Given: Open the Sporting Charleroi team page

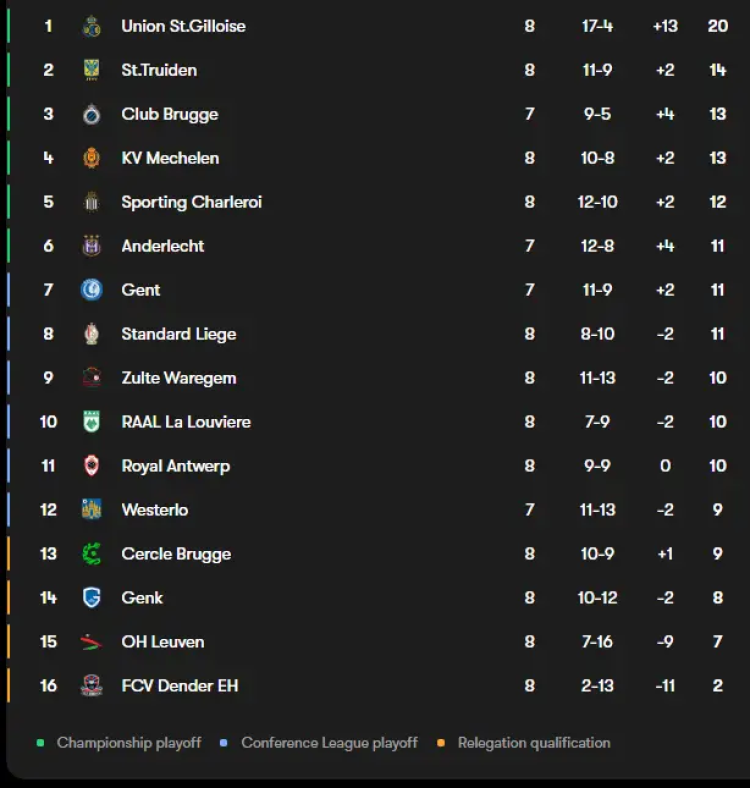Looking at the screenshot, I should 191,202.
